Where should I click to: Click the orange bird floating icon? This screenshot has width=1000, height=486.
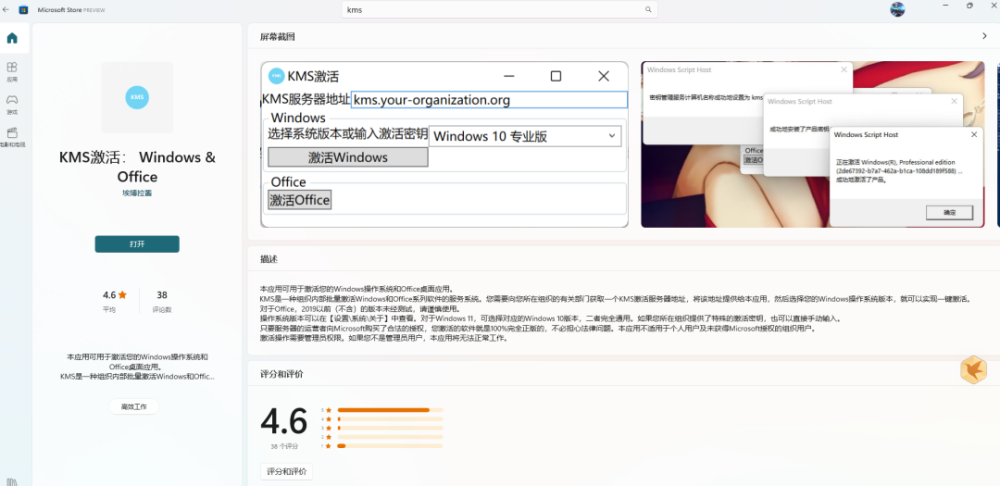(x=973, y=370)
